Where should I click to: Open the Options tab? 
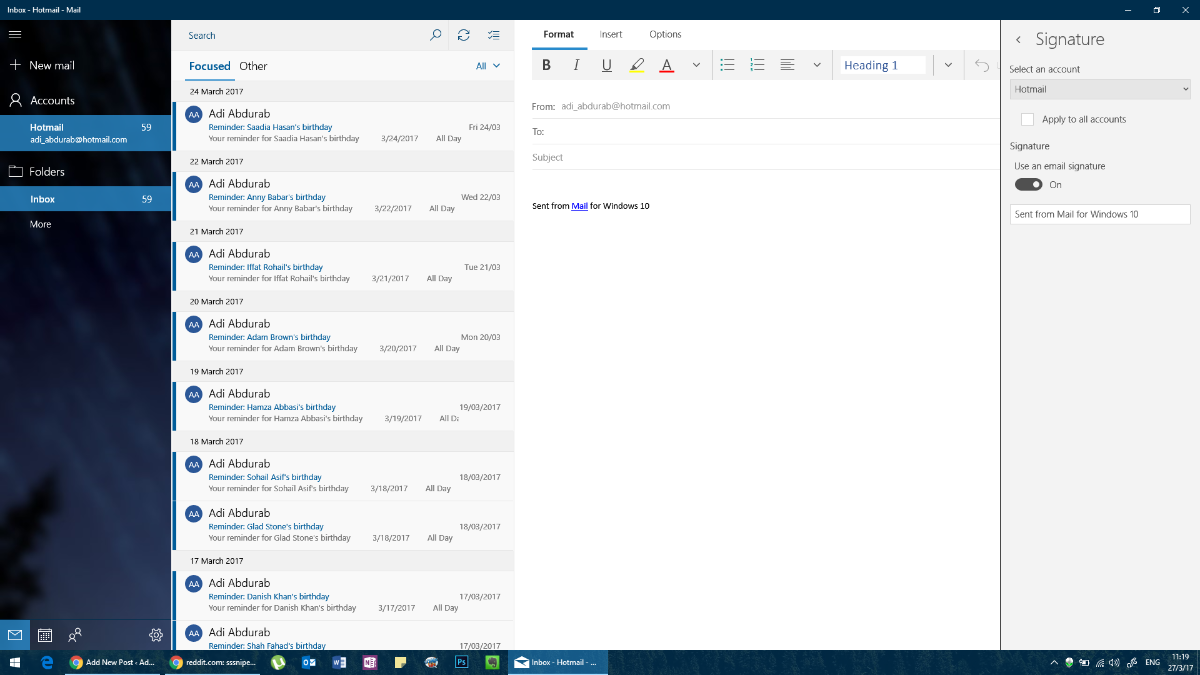pyautogui.click(x=665, y=34)
